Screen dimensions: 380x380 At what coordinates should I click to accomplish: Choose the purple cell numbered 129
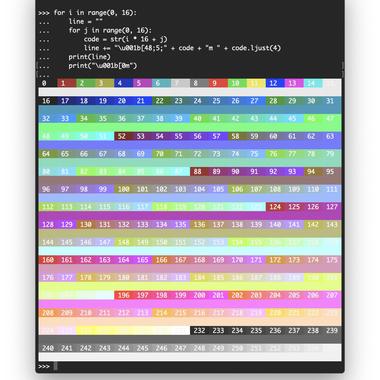pyautogui.click(x=67, y=224)
